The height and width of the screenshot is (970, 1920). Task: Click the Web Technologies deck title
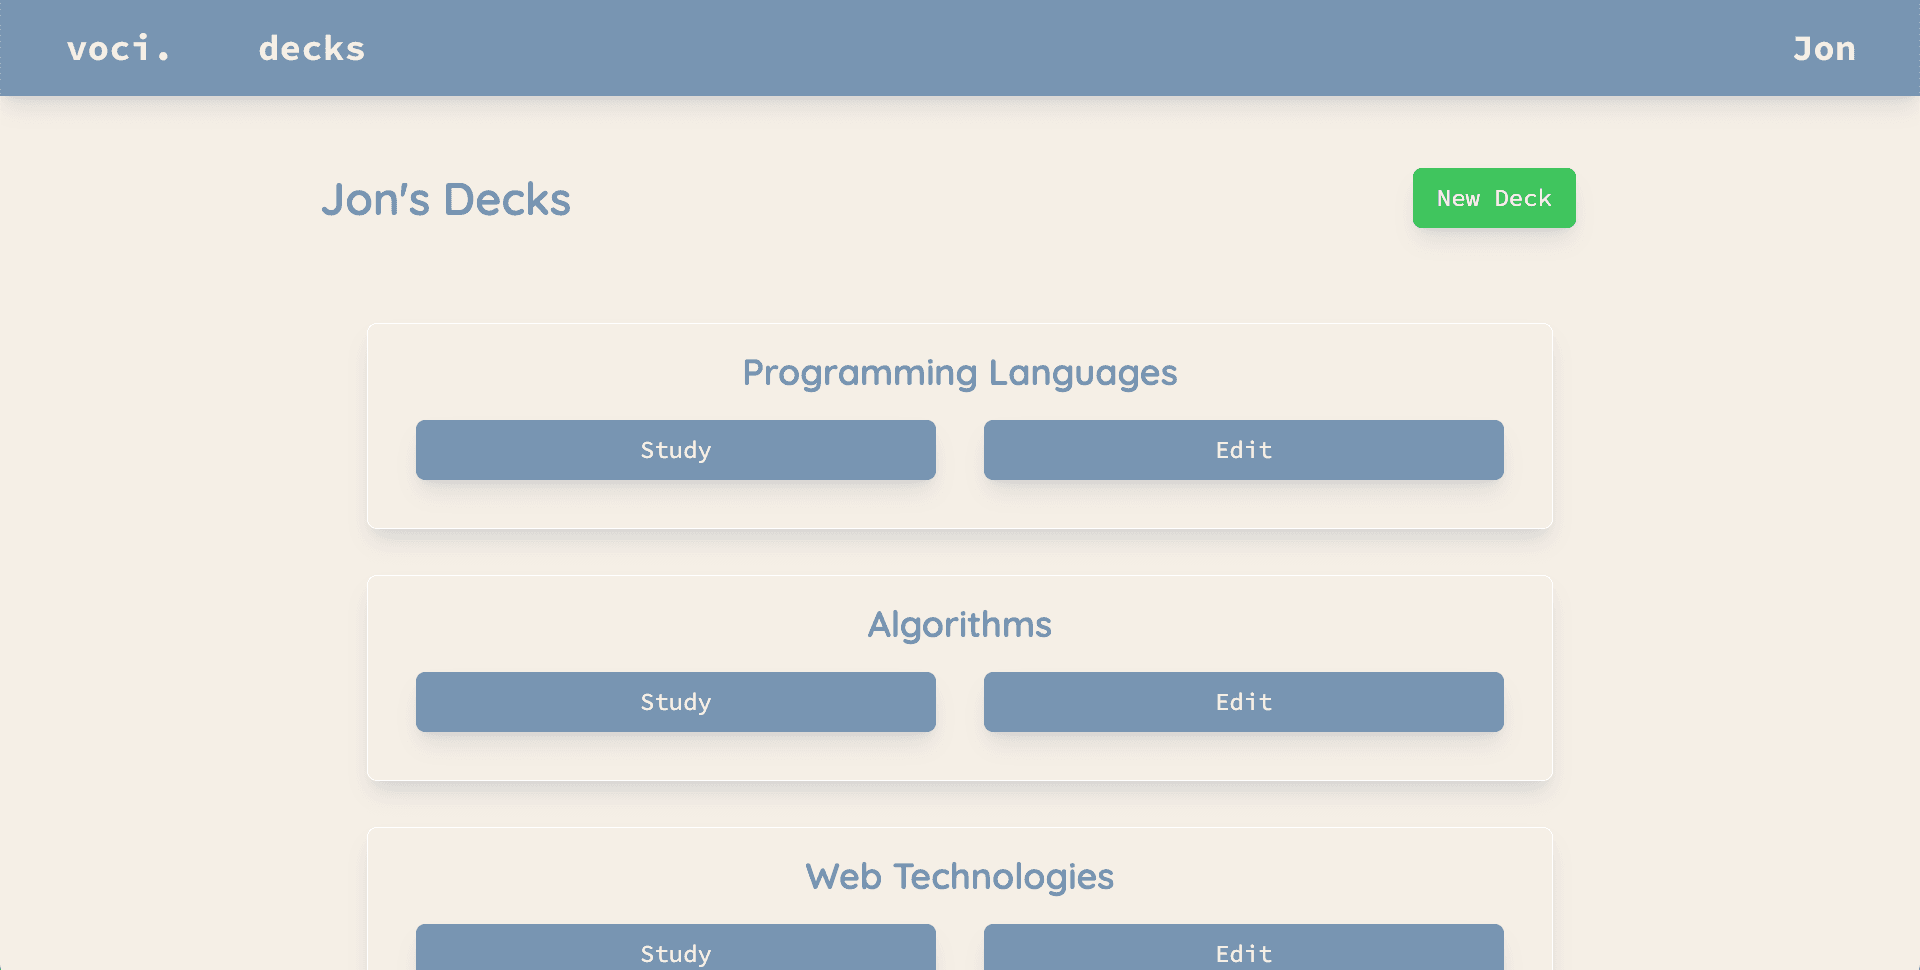pyautogui.click(x=959, y=877)
